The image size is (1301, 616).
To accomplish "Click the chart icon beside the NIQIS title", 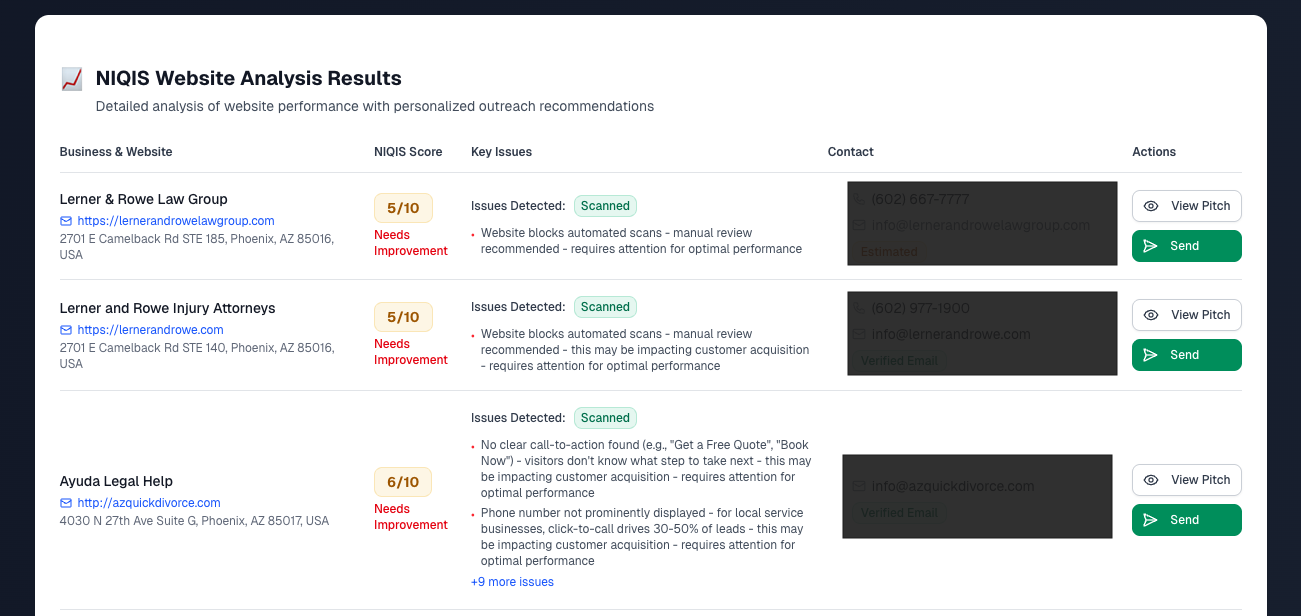I will tap(71, 79).
